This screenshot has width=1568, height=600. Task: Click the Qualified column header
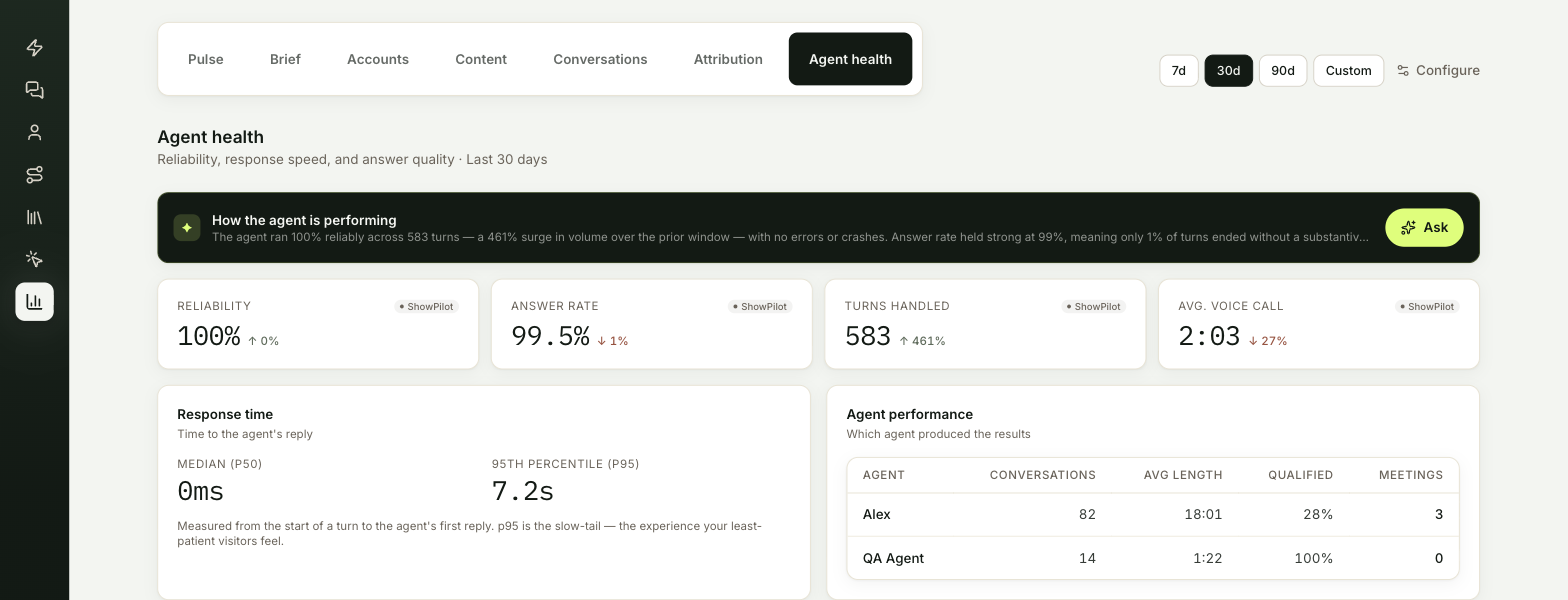[1301, 475]
